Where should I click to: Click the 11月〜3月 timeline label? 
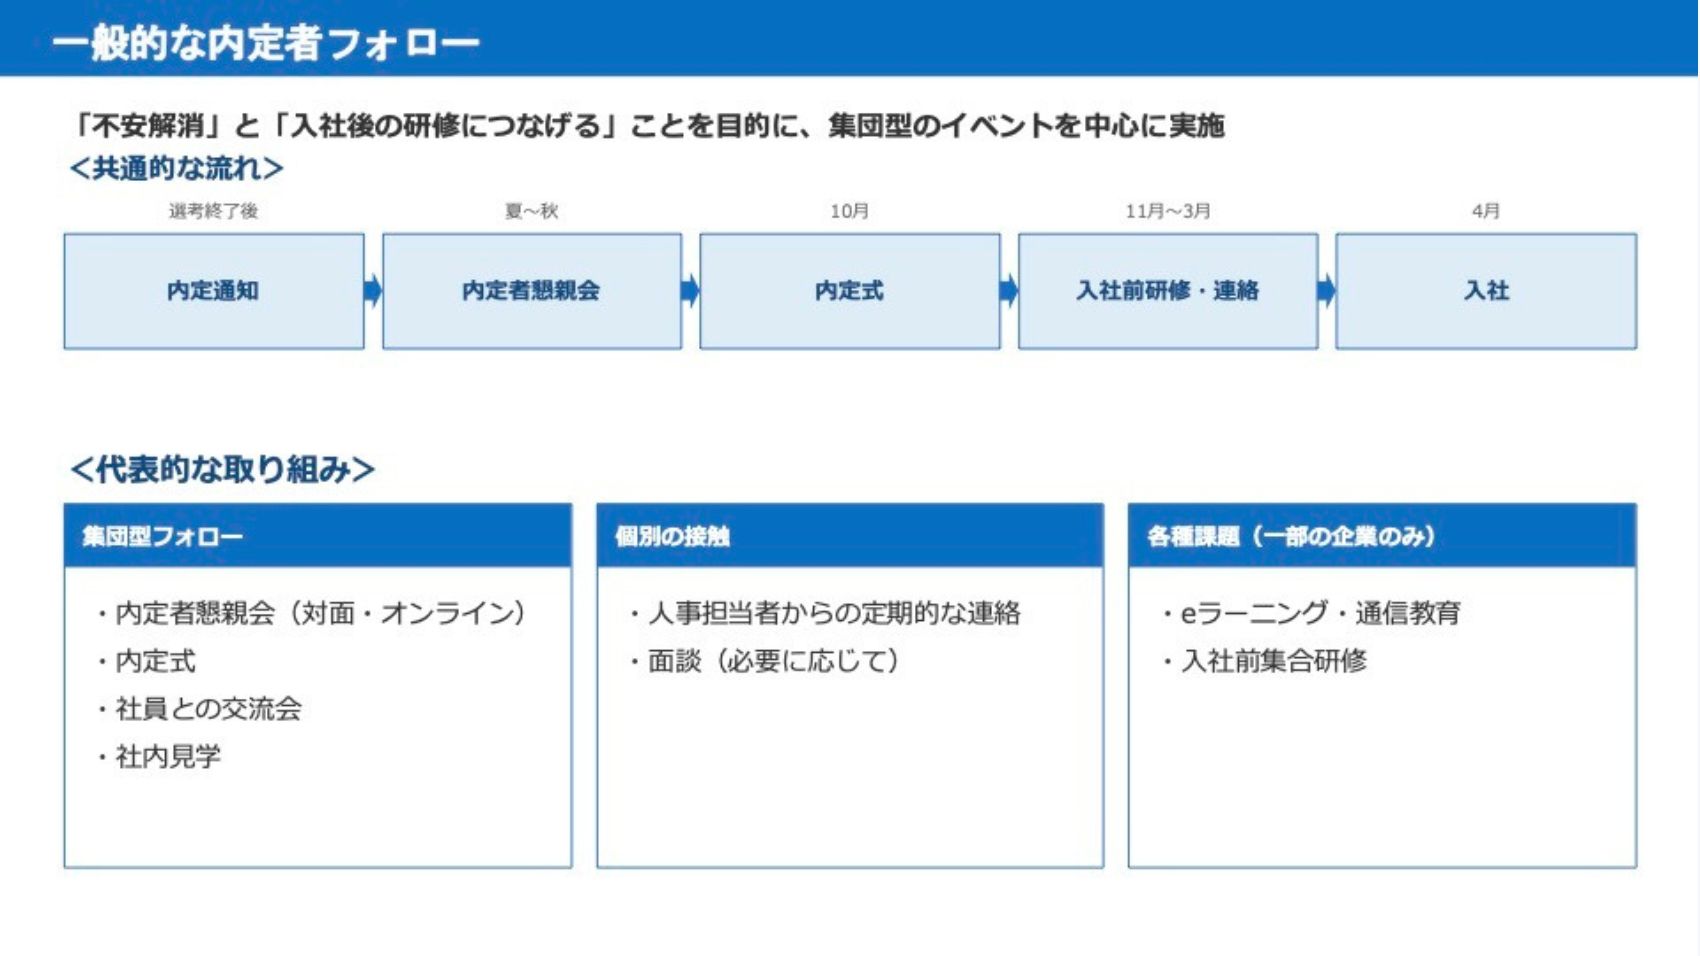1168,211
